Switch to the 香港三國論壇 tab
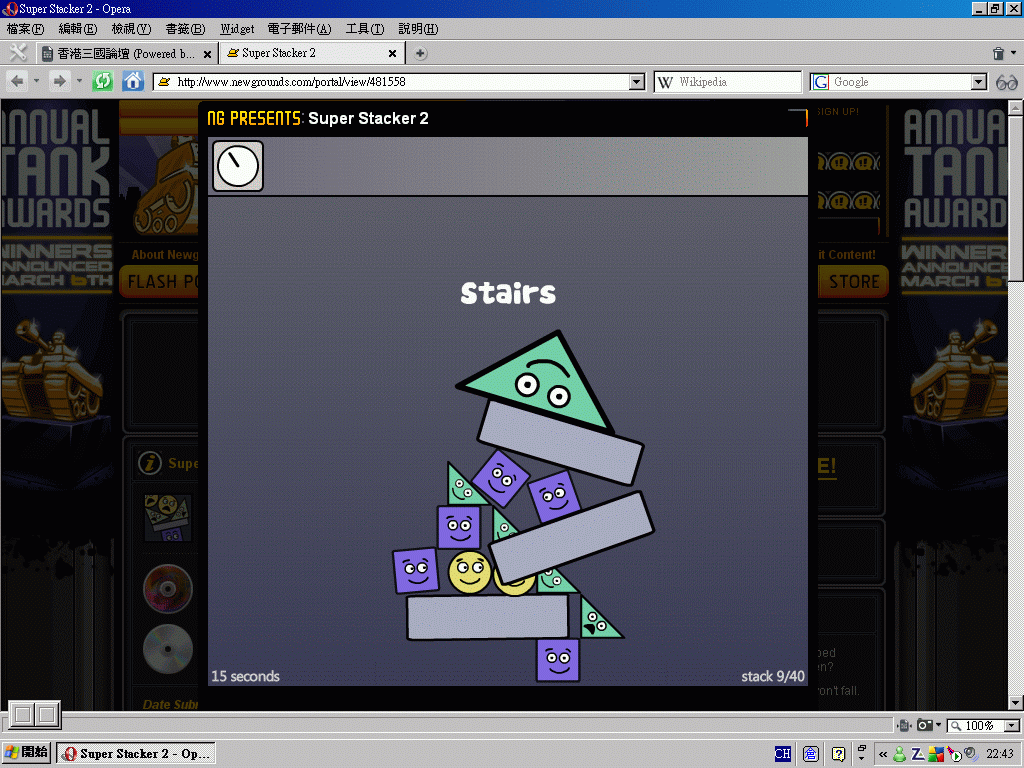The height and width of the screenshot is (768, 1024). [x=126, y=54]
